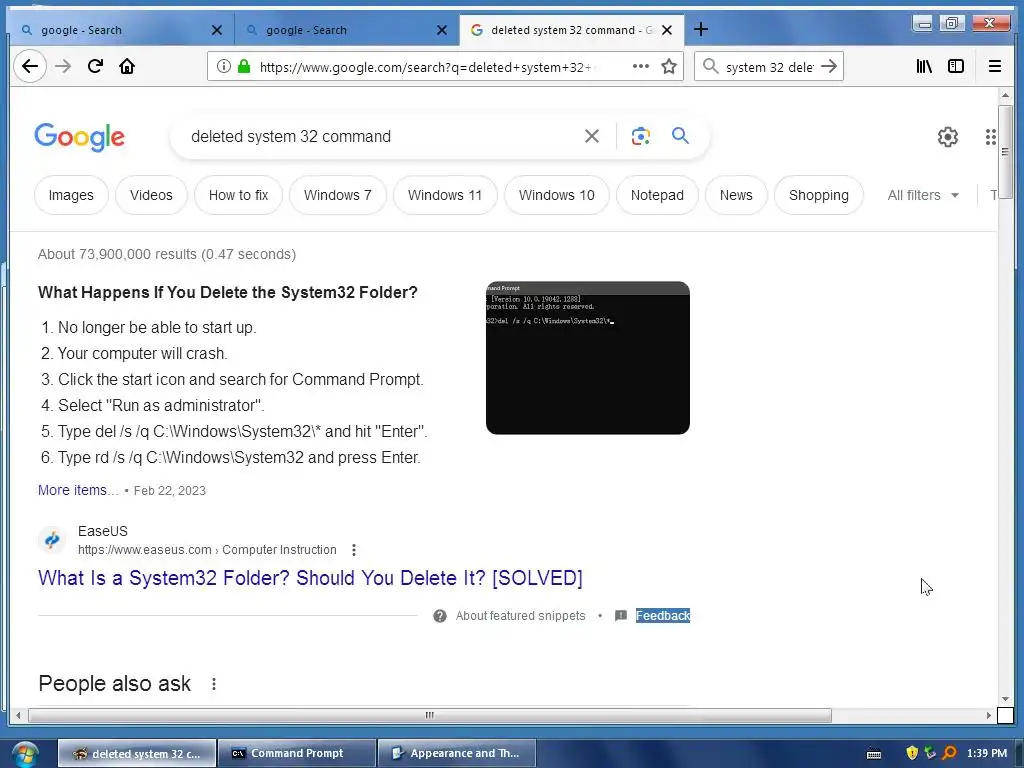The height and width of the screenshot is (768, 1024).
Task: Filter results by Images
Action: [x=71, y=195]
